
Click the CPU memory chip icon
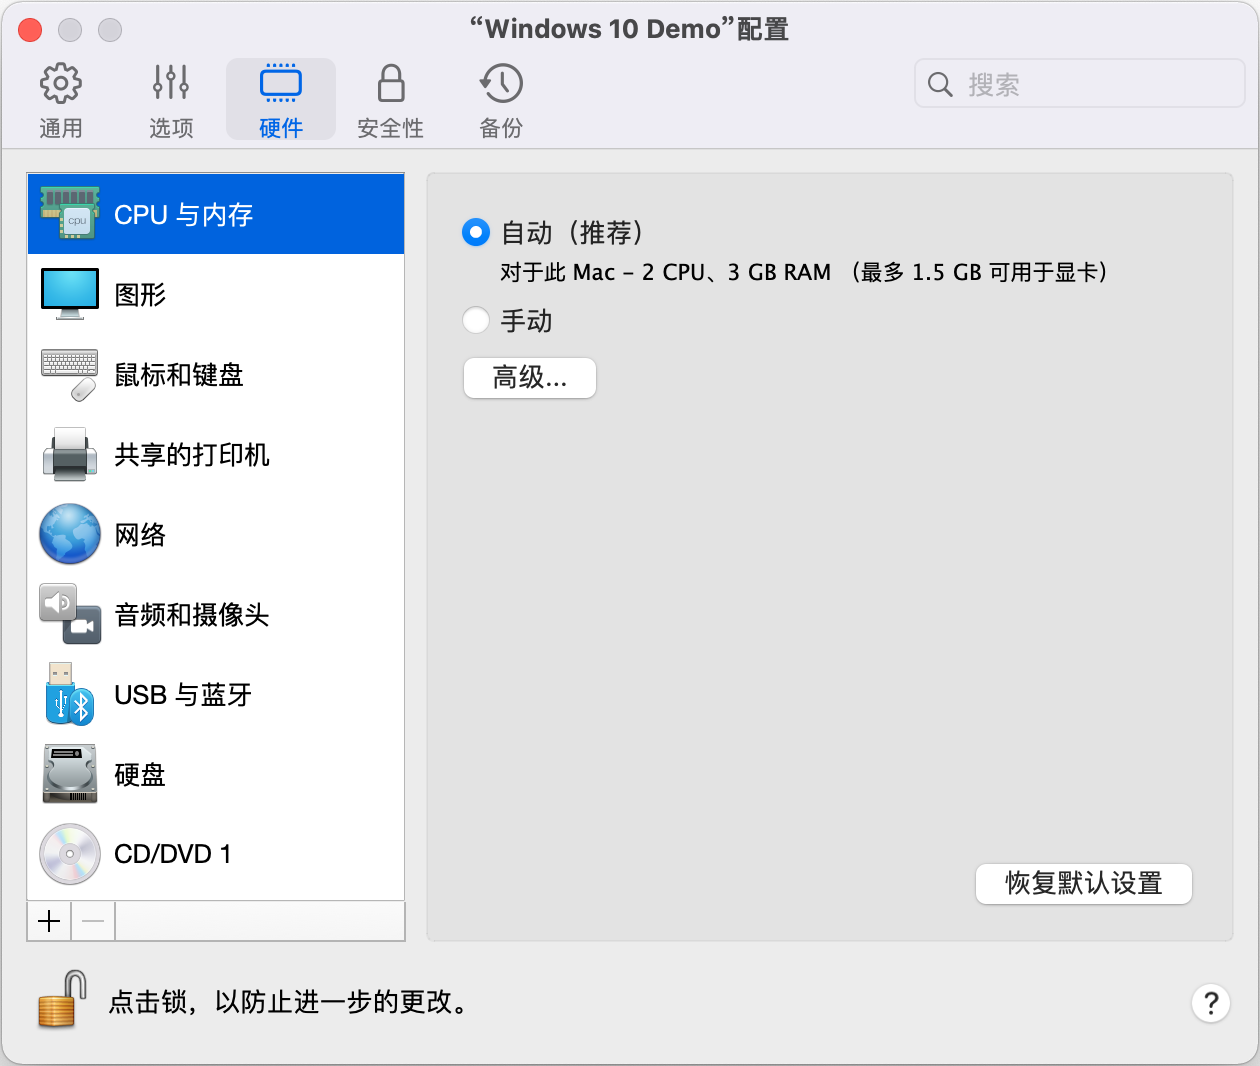70,214
